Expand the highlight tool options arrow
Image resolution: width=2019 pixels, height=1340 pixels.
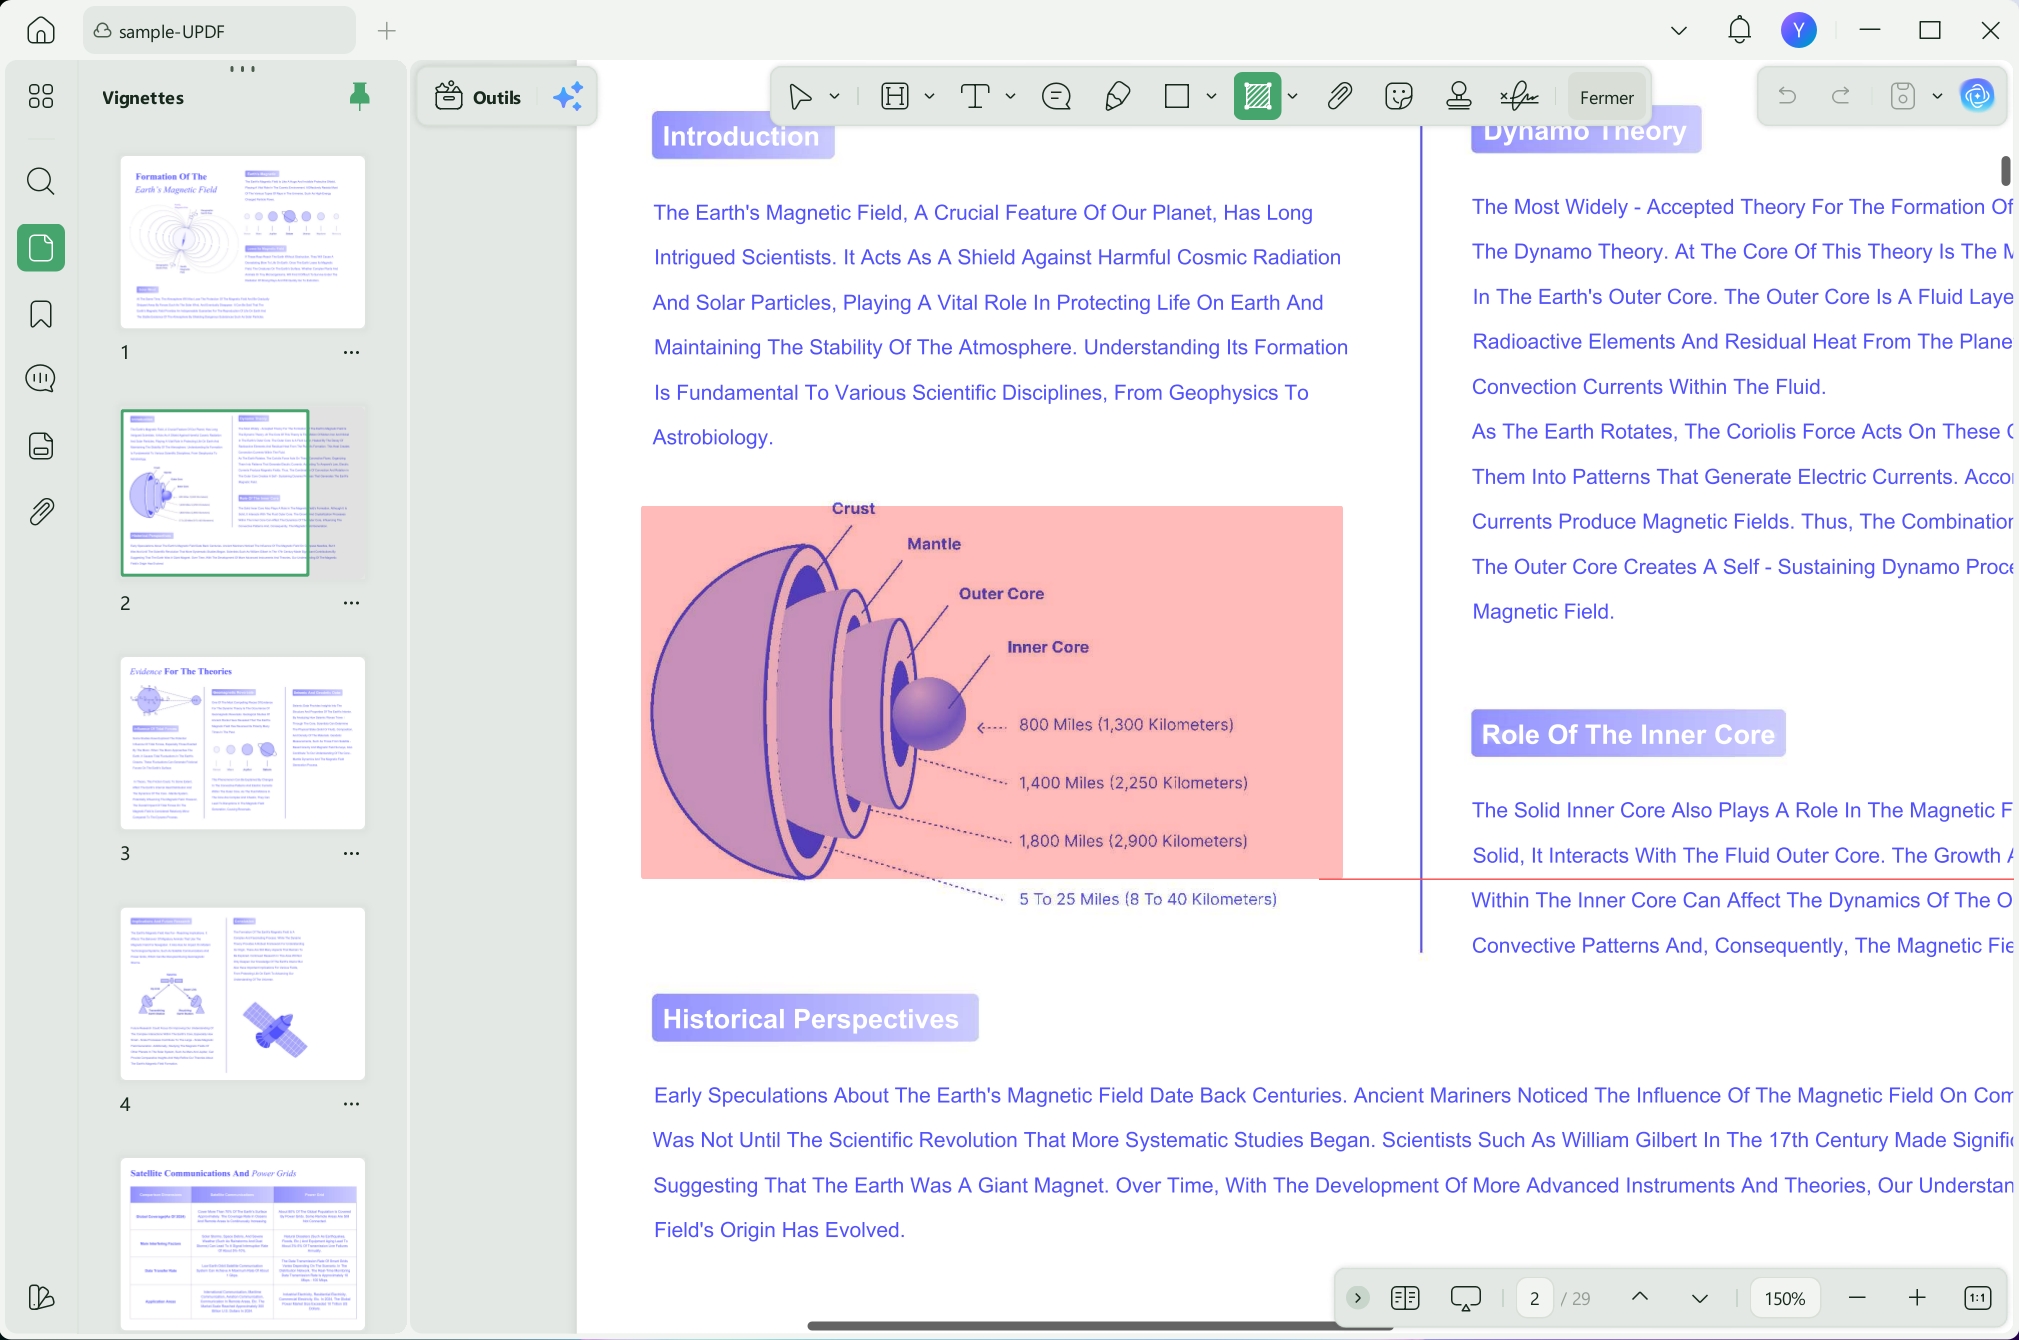coord(929,96)
